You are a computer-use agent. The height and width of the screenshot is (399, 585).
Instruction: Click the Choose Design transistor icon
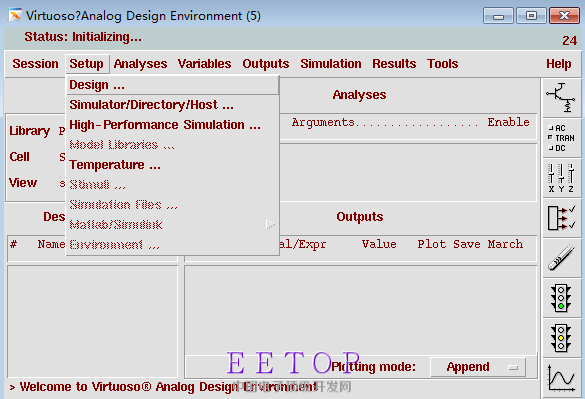561,98
